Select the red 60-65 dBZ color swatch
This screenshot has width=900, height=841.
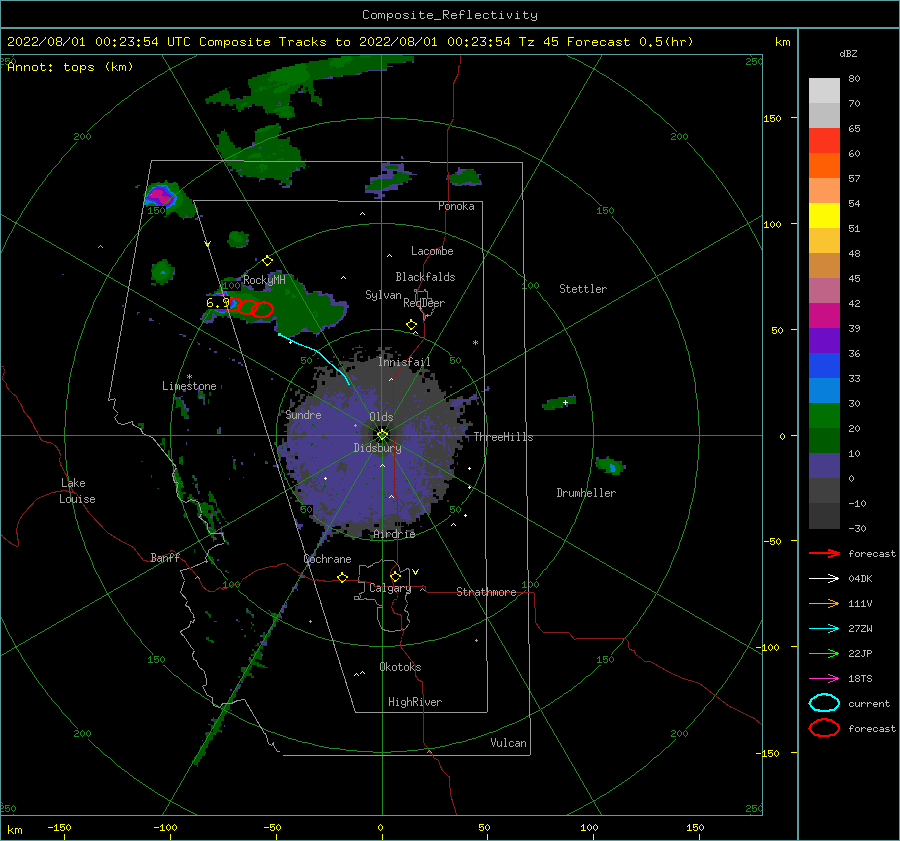[824, 141]
